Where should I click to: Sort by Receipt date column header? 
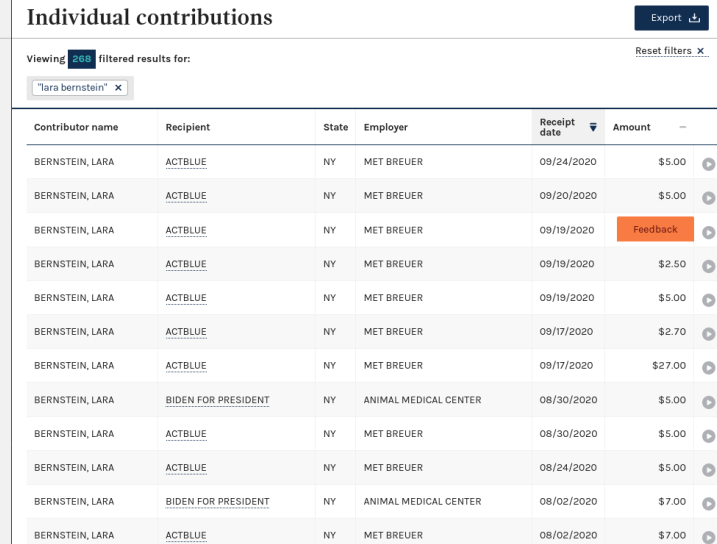click(x=568, y=127)
